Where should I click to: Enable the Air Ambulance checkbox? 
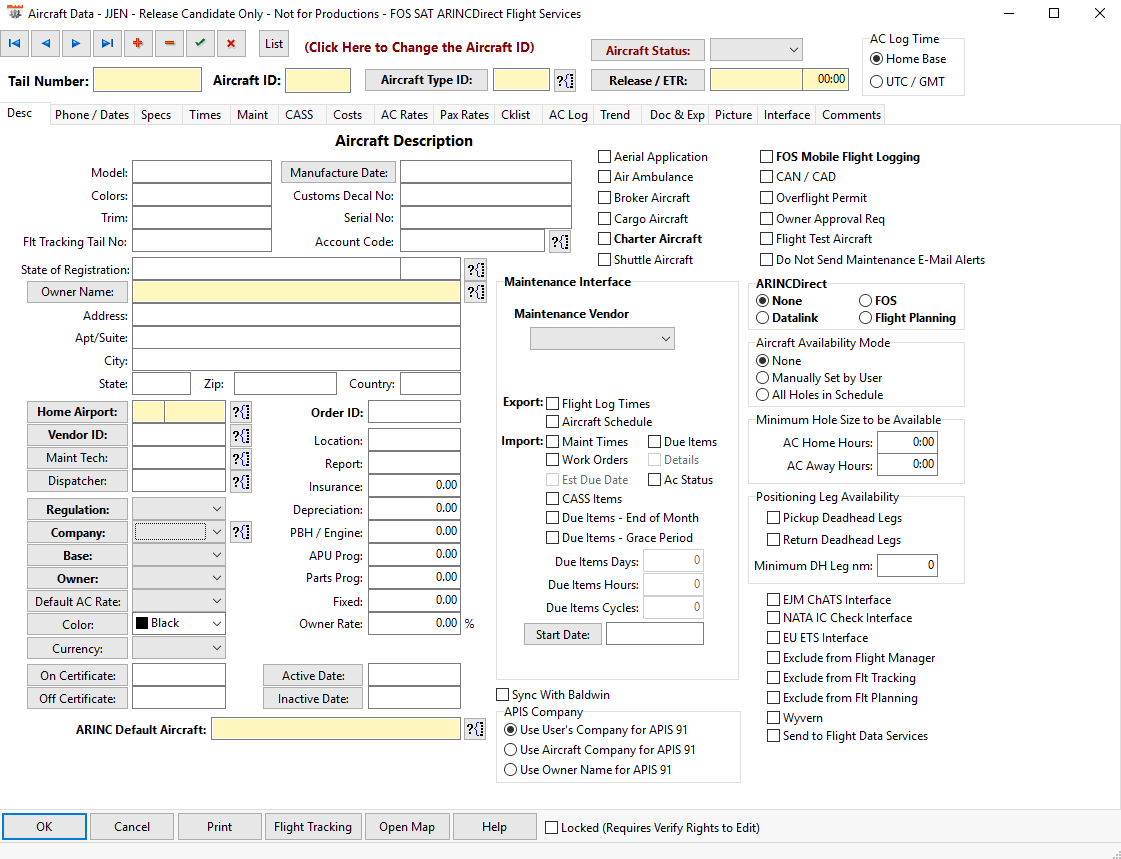coord(605,177)
